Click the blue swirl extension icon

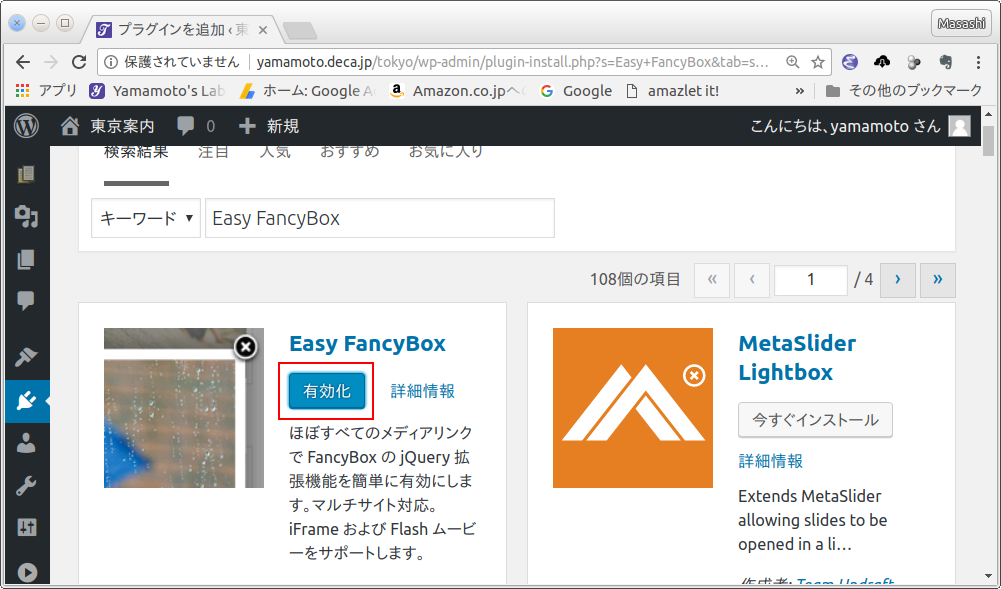pos(850,62)
